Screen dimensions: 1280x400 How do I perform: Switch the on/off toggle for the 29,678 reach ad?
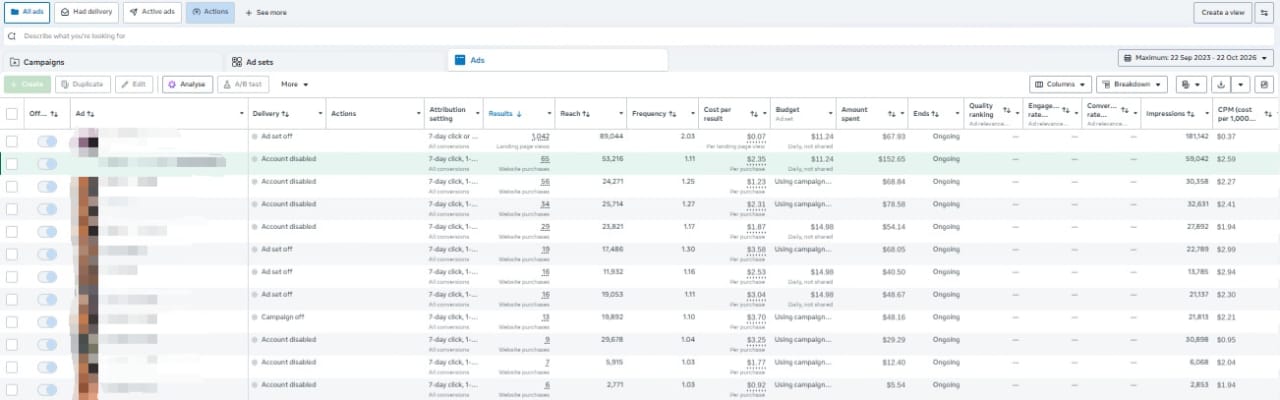(x=47, y=344)
